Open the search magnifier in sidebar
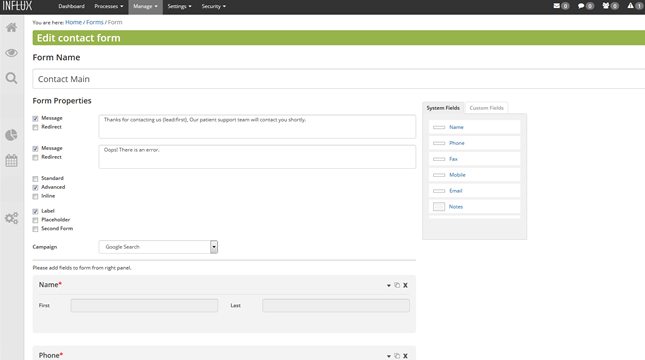645x360 pixels. 12,78
